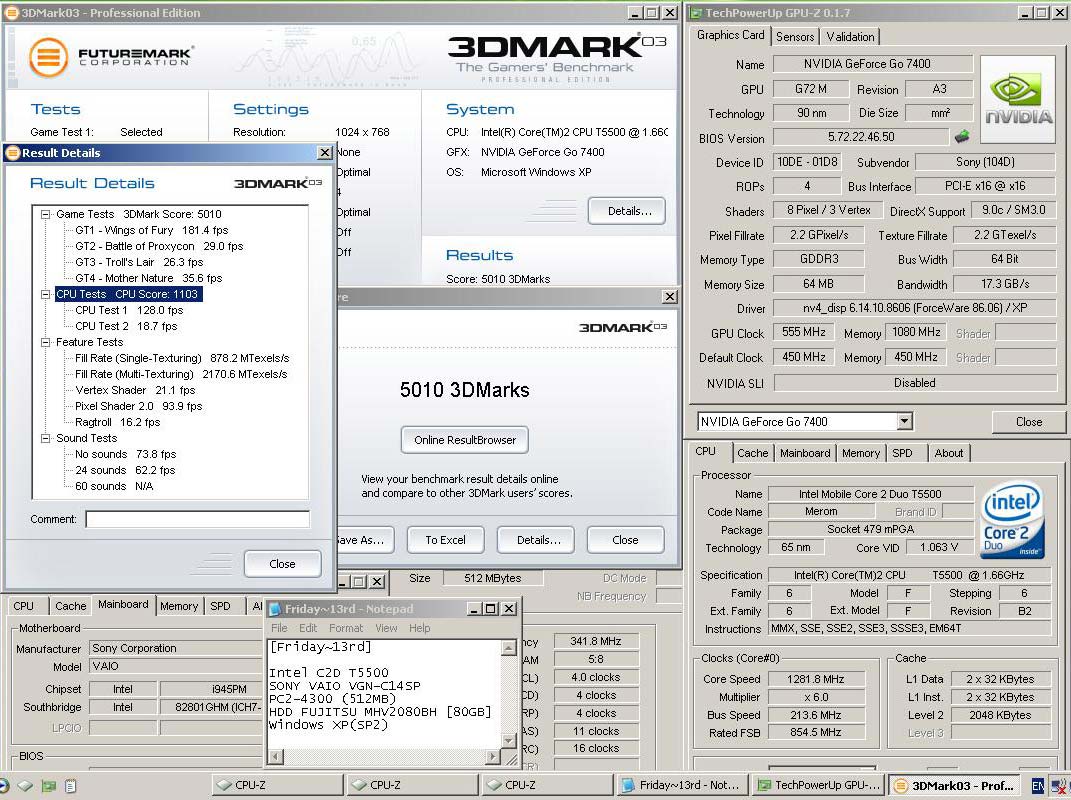Collapse the Feature Tests tree node
The width and height of the screenshot is (1071, 800).
(x=46, y=342)
